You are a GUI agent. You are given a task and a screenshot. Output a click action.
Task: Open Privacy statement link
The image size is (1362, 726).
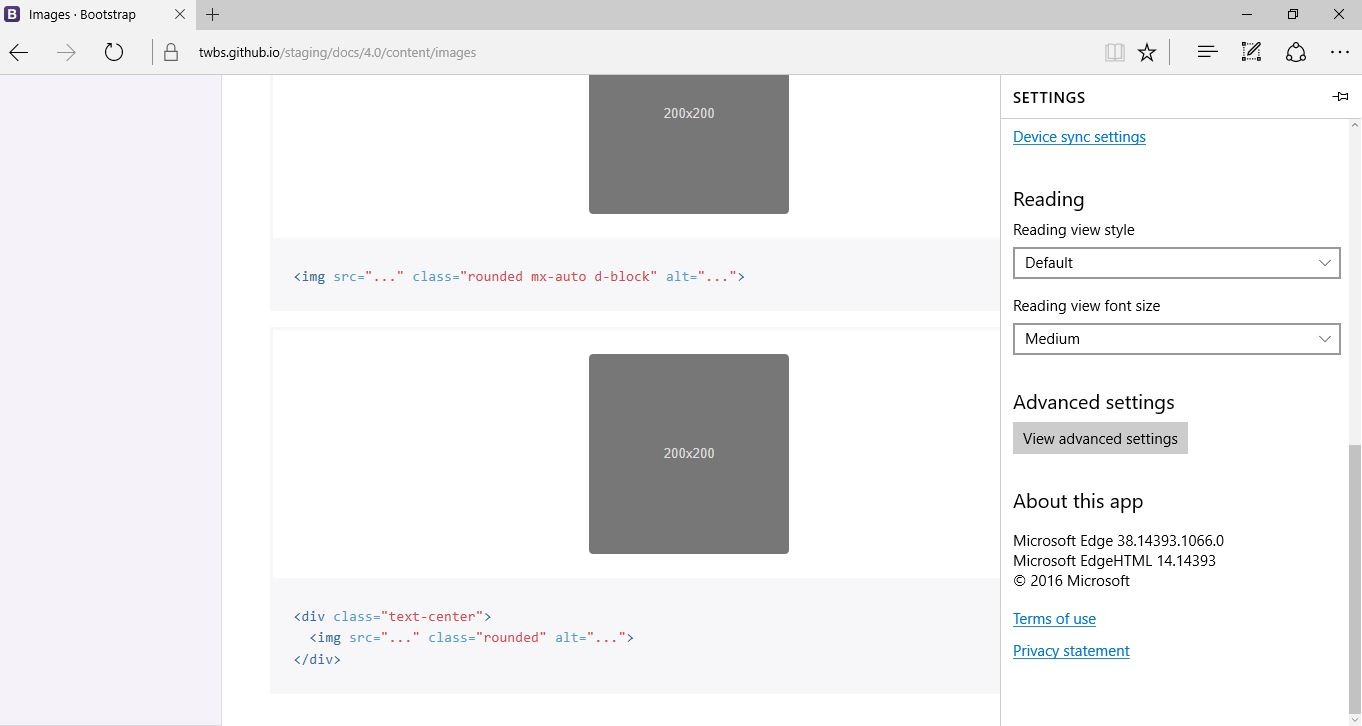(1071, 651)
